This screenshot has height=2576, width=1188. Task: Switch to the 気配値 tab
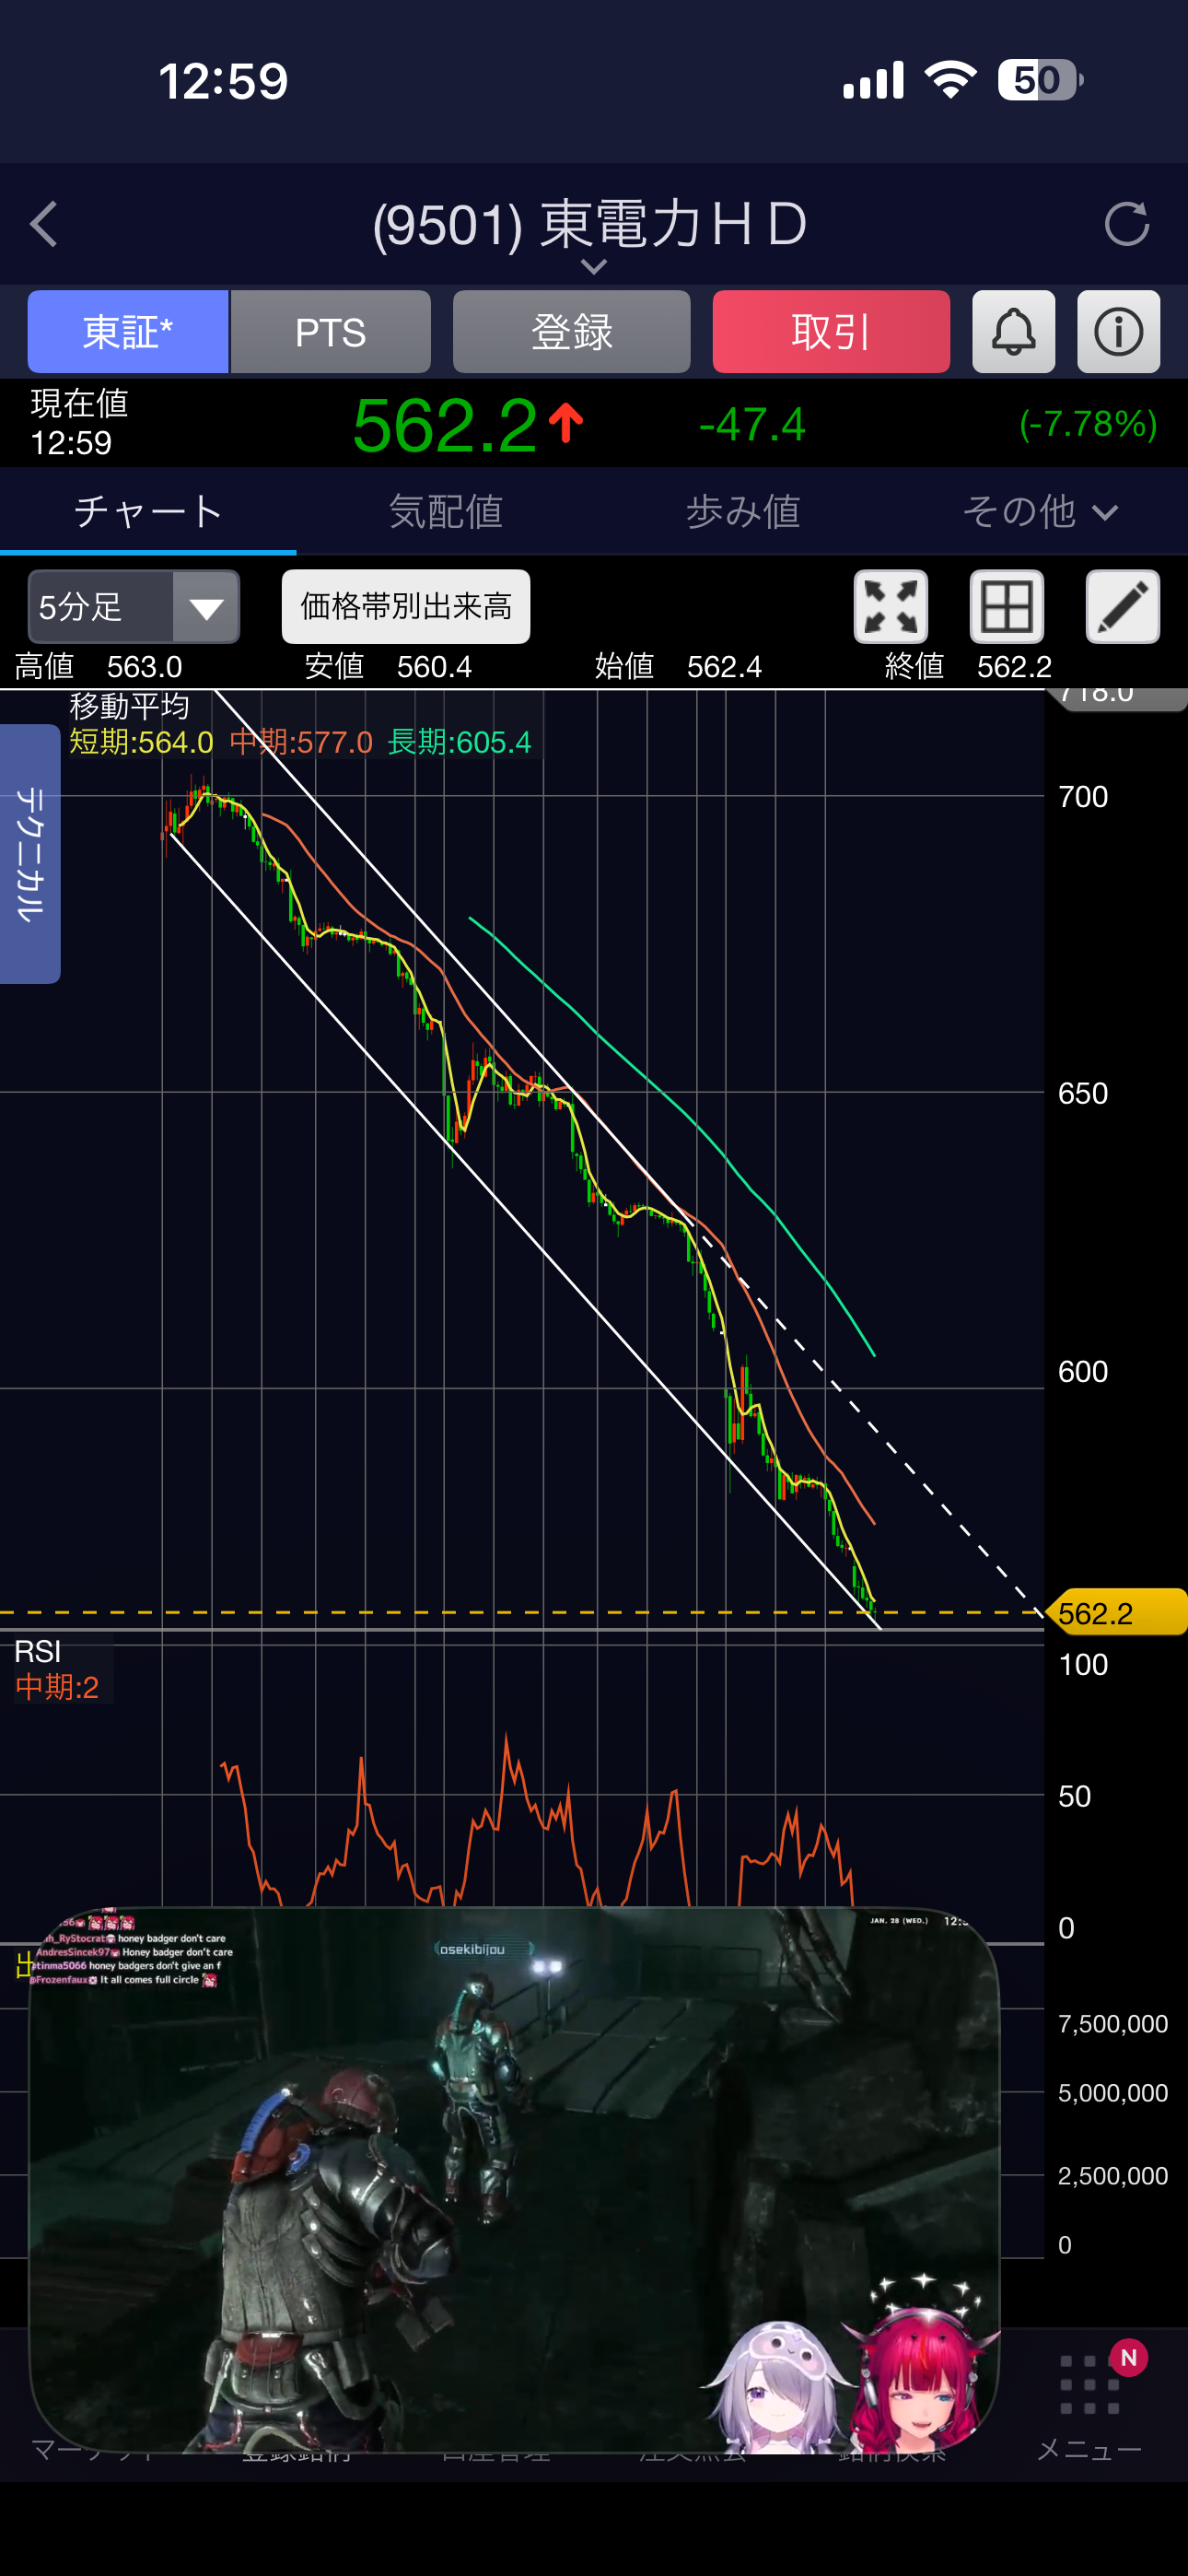click(x=445, y=512)
